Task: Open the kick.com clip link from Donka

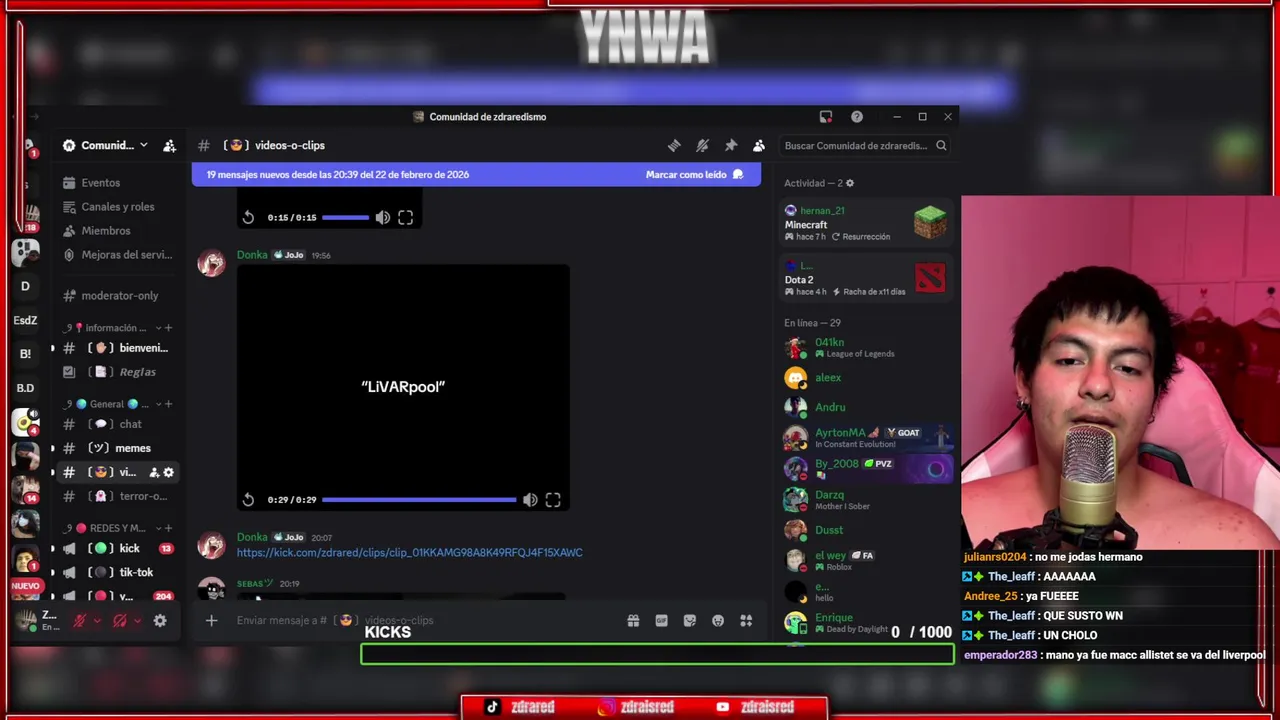Action: click(x=409, y=552)
